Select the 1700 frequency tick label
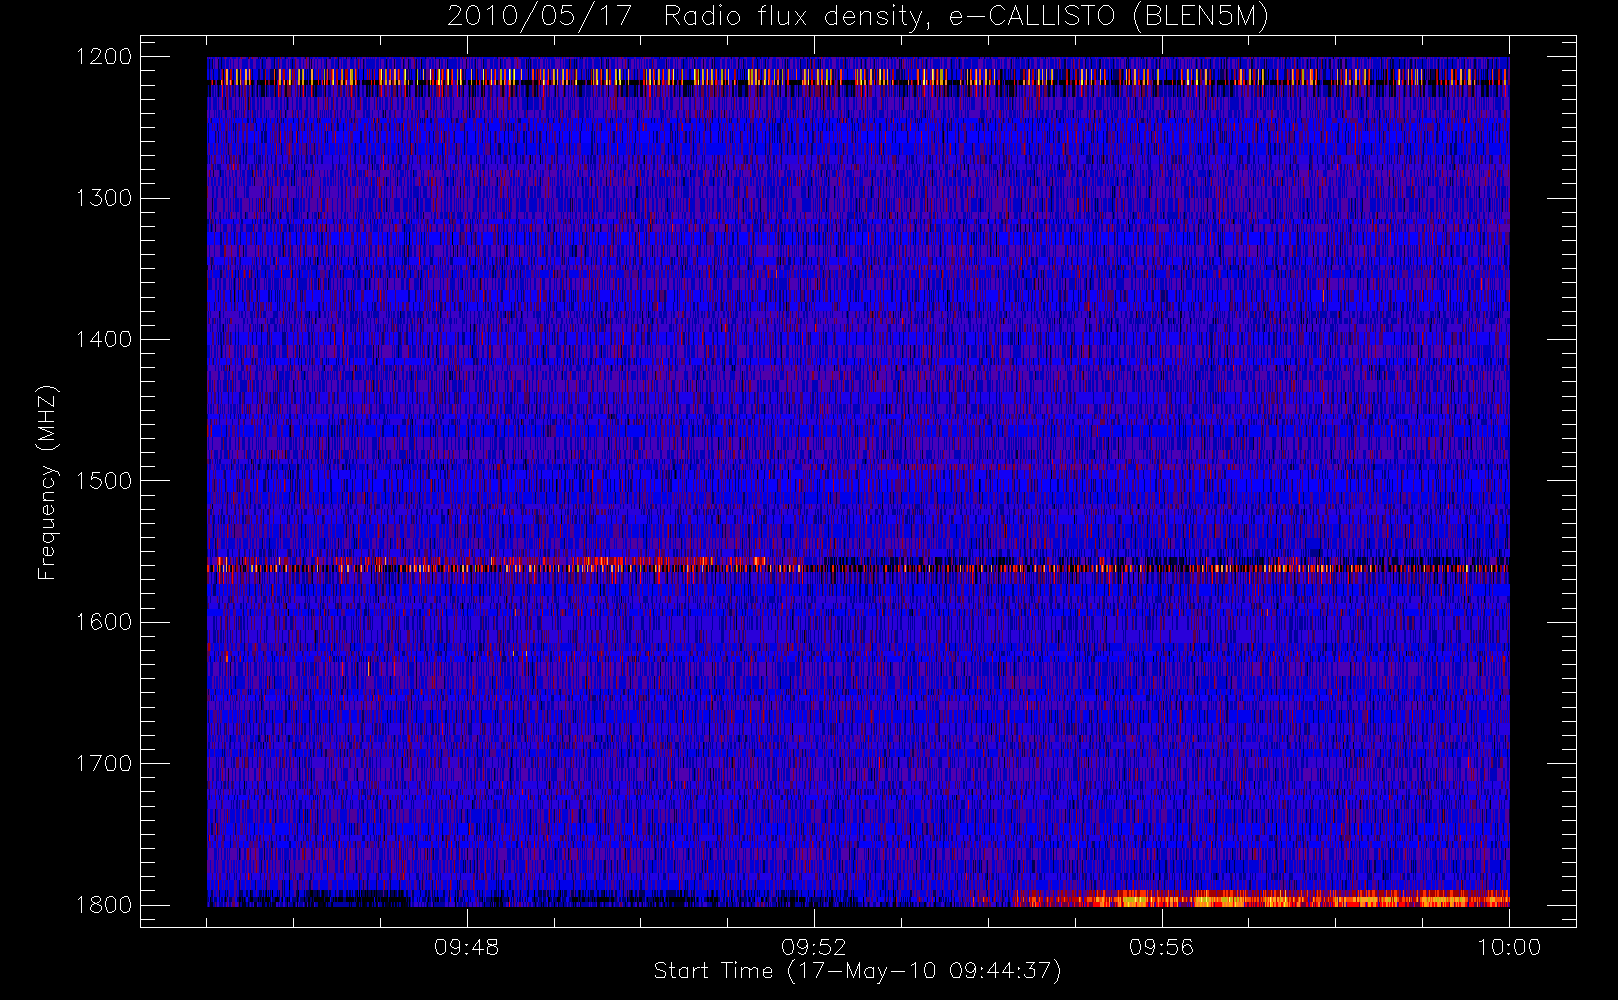The height and width of the screenshot is (1000, 1618). 104,763
